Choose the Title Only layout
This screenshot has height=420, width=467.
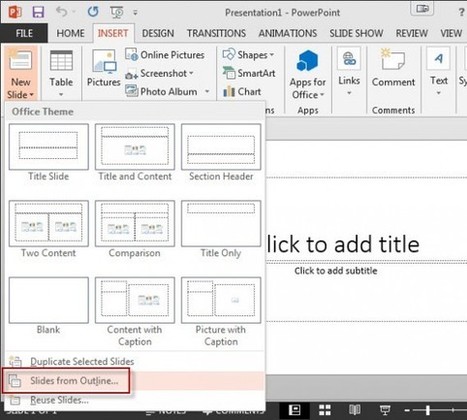tap(221, 224)
